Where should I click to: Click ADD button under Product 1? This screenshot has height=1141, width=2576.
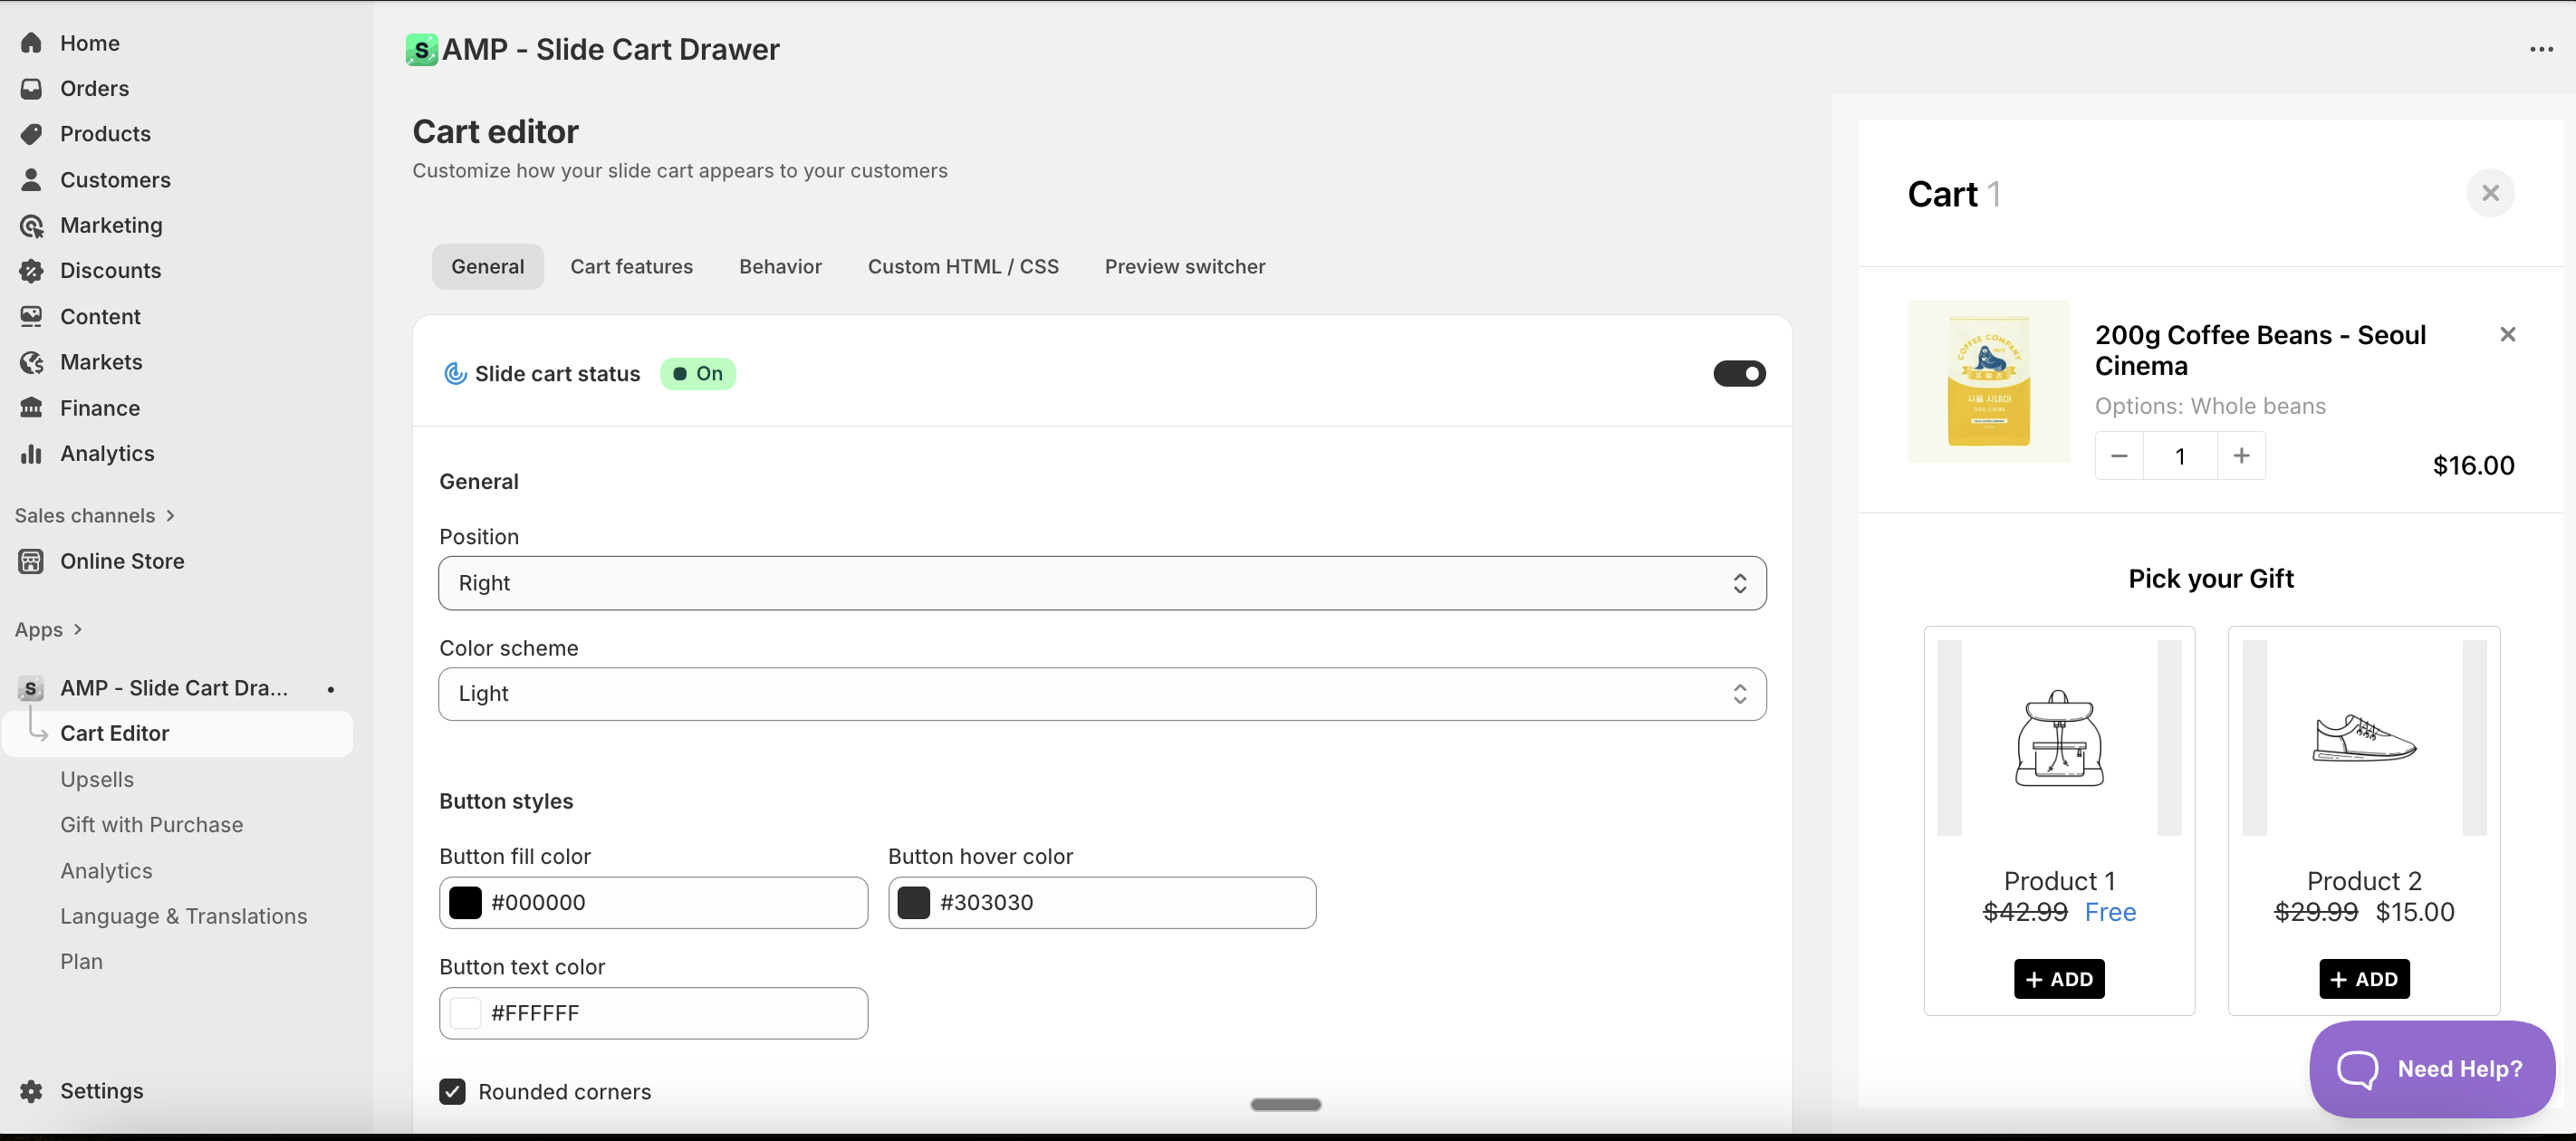2058,978
